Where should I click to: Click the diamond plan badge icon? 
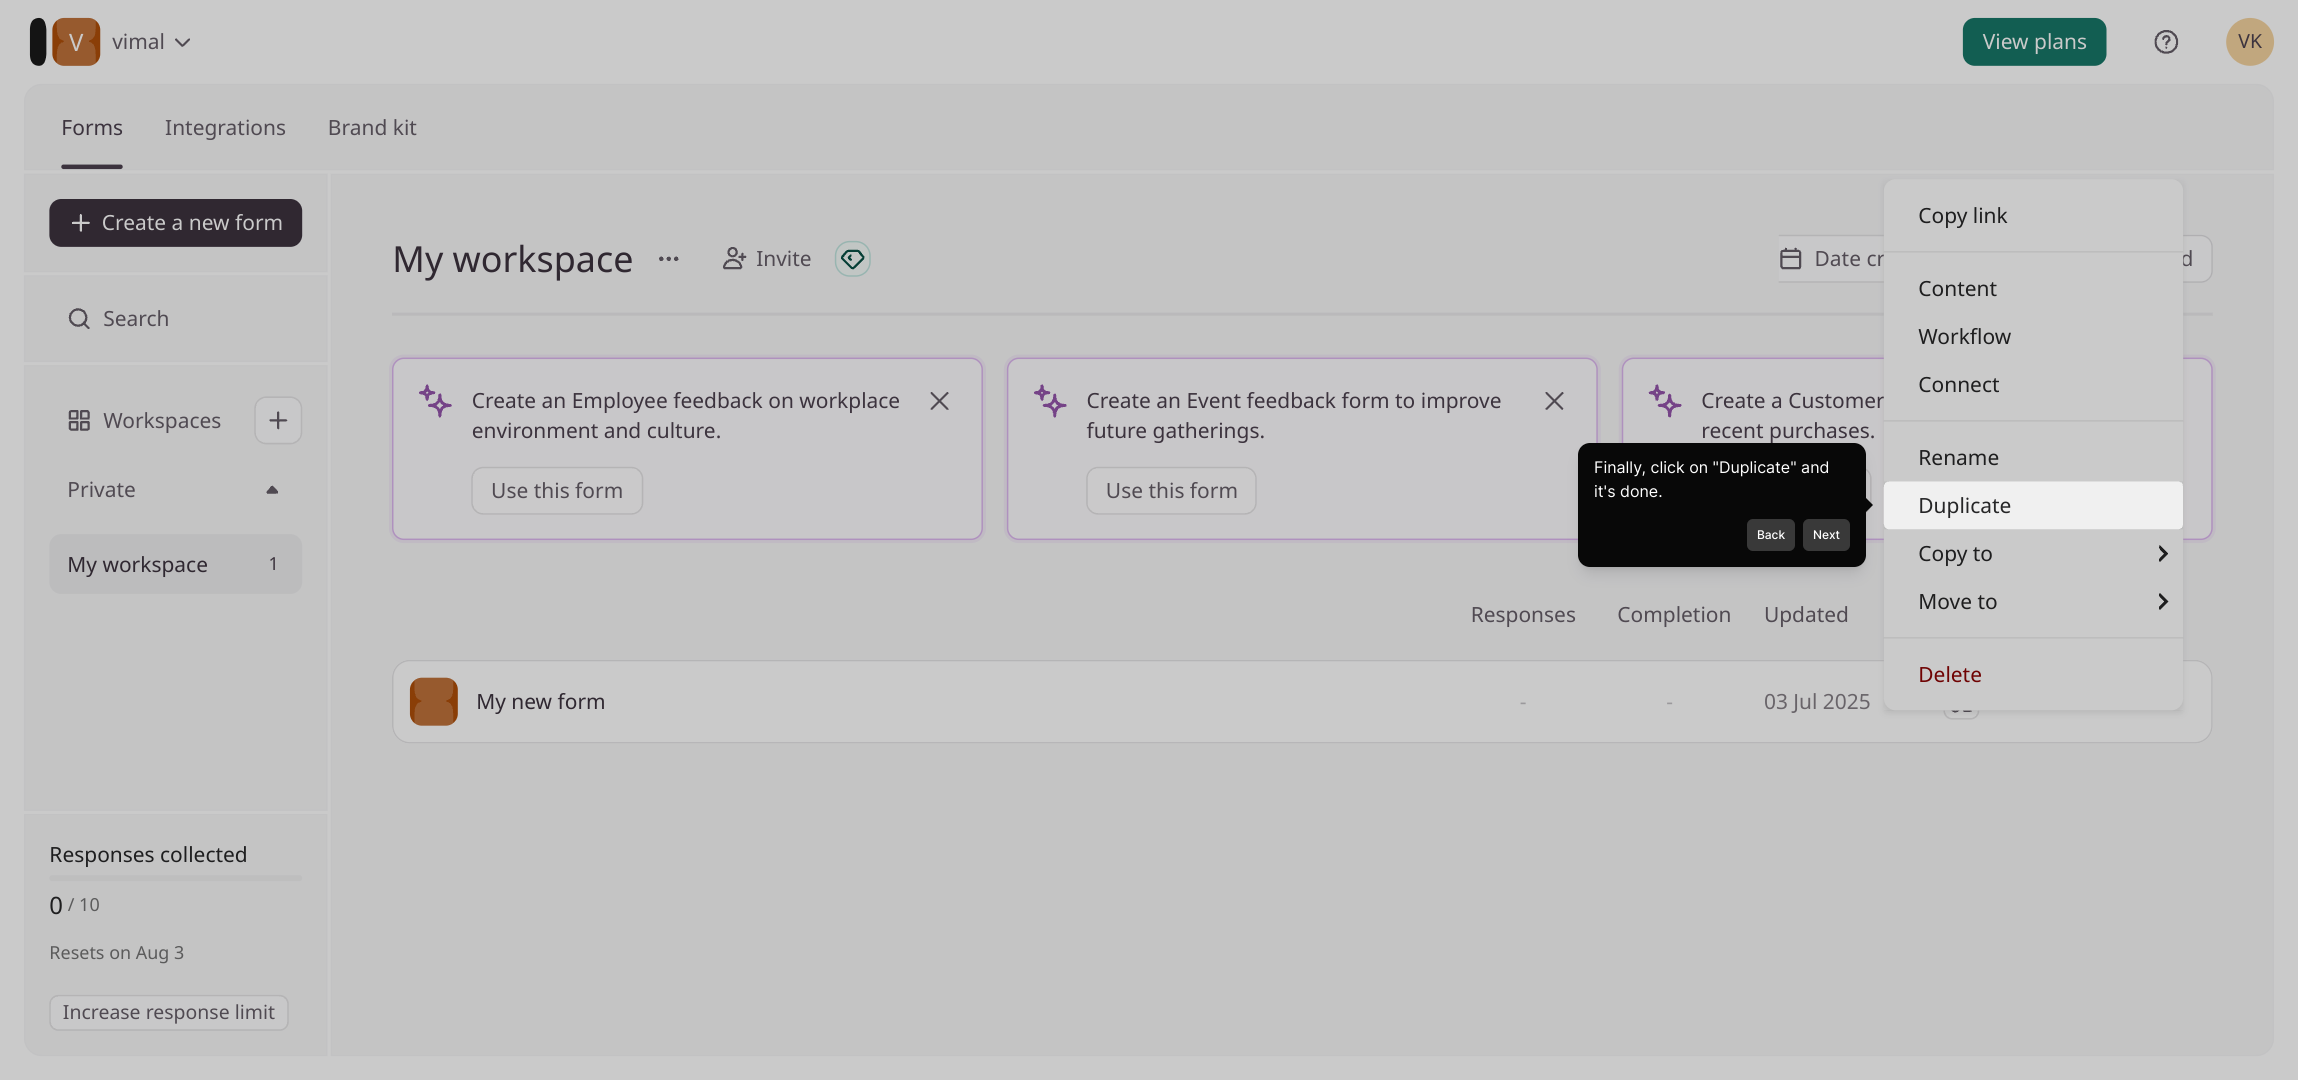tap(852, 259)
